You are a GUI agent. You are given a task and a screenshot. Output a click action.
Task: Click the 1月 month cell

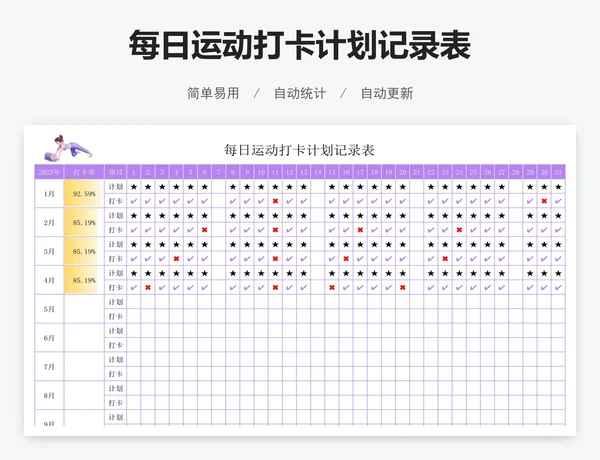coord(49,194)
